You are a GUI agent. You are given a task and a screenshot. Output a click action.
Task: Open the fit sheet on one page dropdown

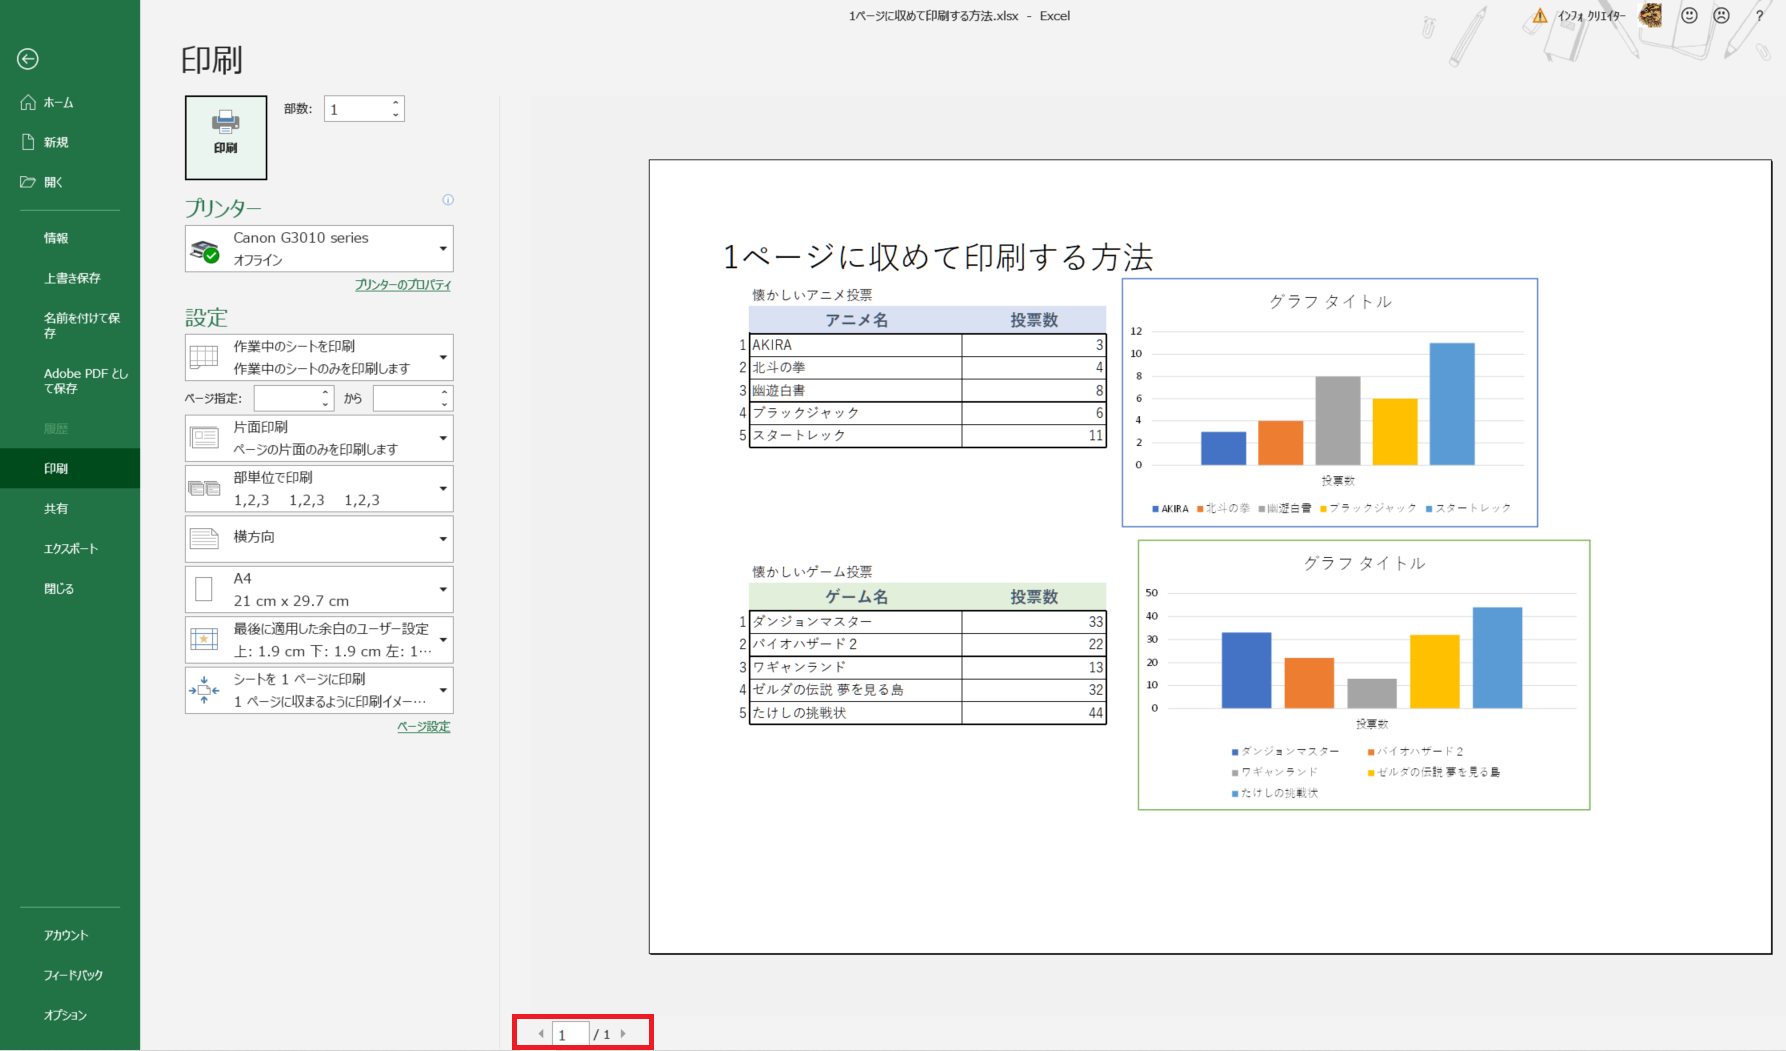pos(319,690)
